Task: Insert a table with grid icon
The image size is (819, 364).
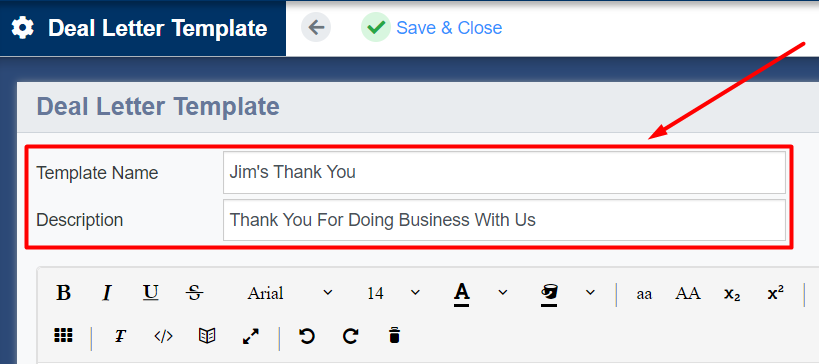Action: coord(63,336)
